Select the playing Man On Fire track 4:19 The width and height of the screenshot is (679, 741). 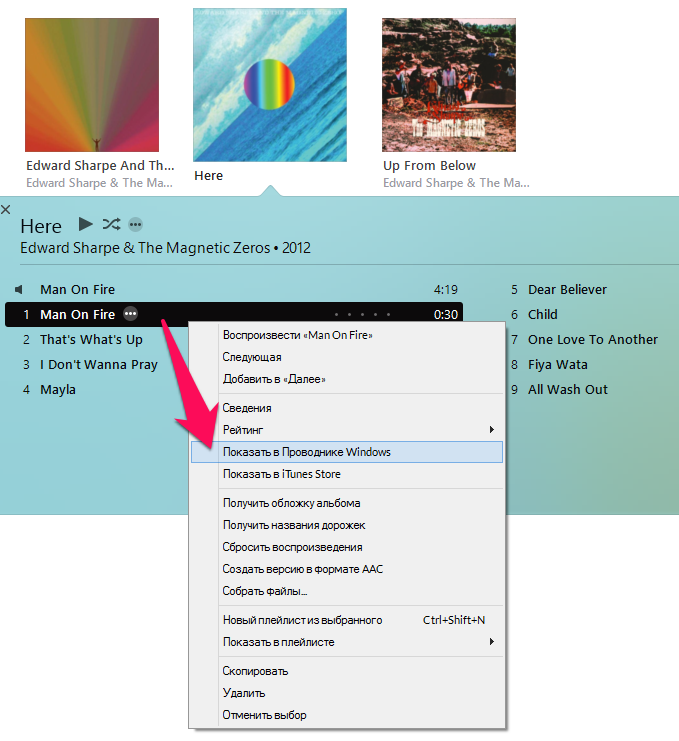[x=234, y=289]
